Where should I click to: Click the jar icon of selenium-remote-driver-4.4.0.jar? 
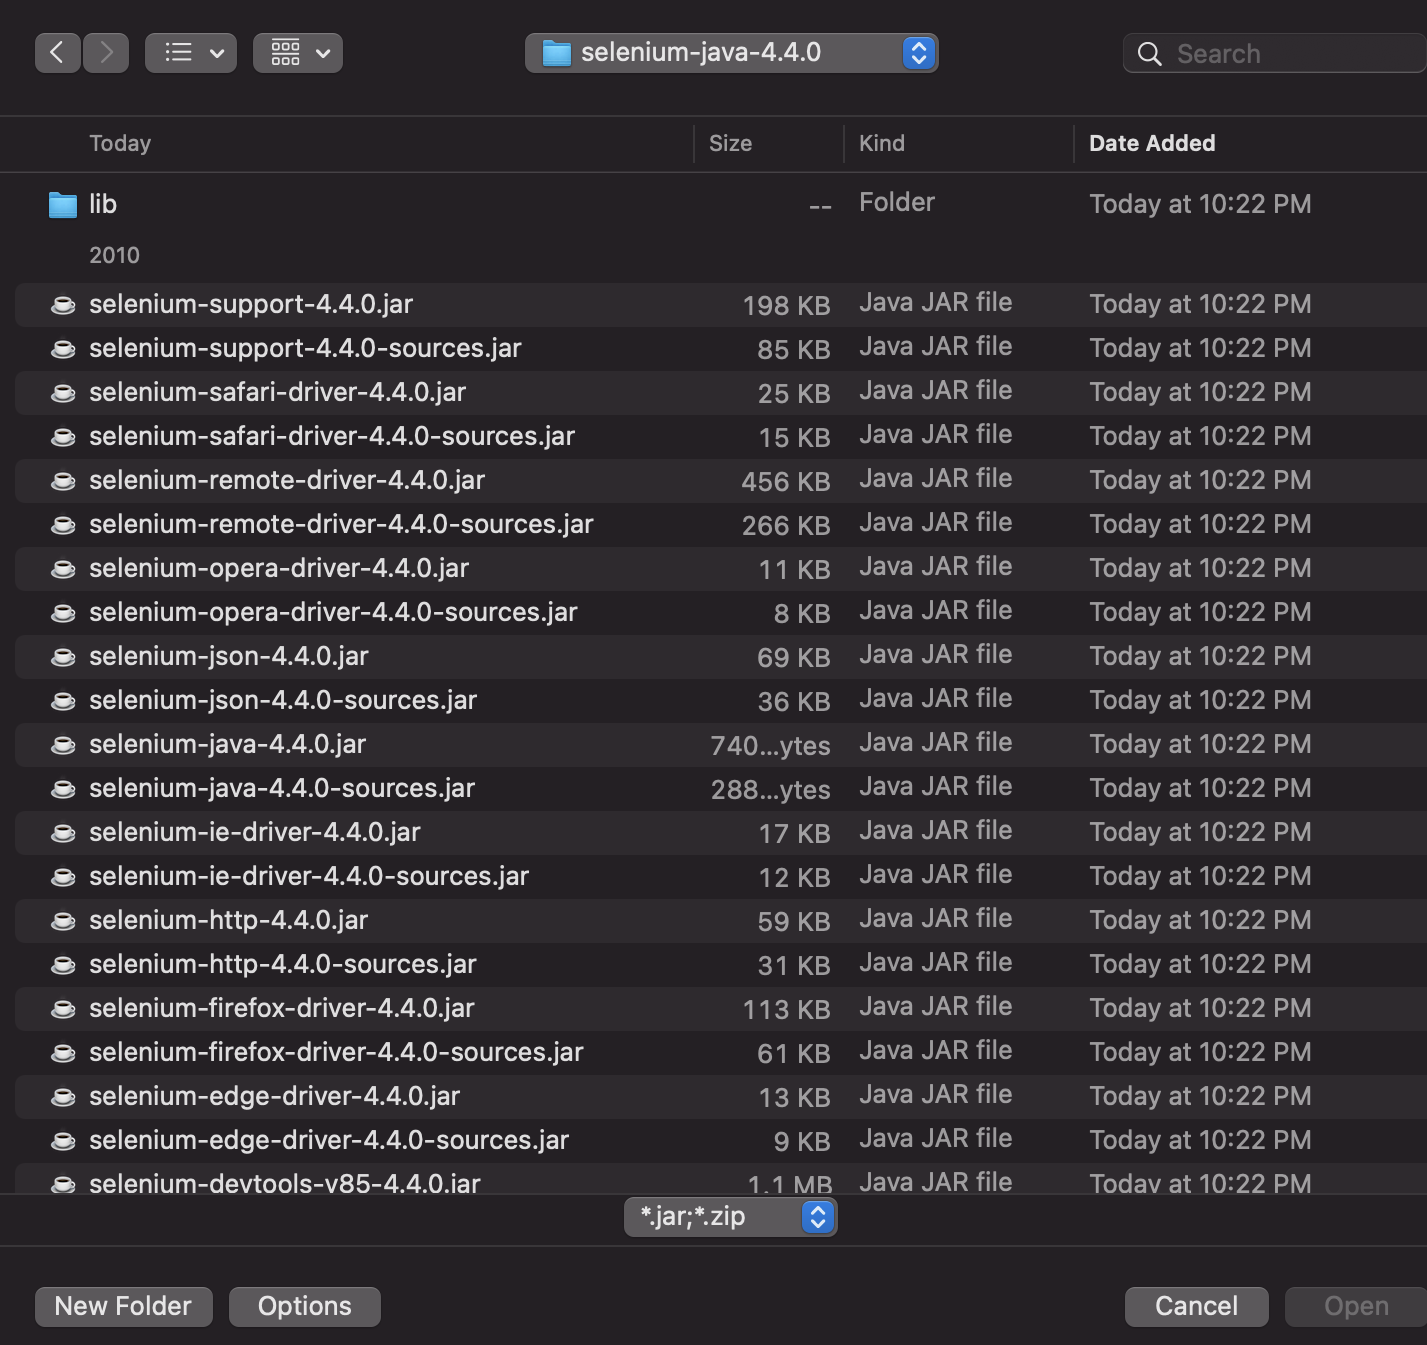(x=63, y=481)
